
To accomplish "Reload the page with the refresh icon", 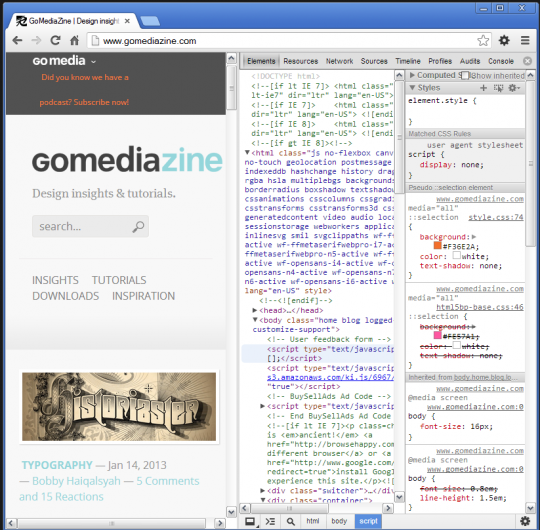I will point(55,40).
